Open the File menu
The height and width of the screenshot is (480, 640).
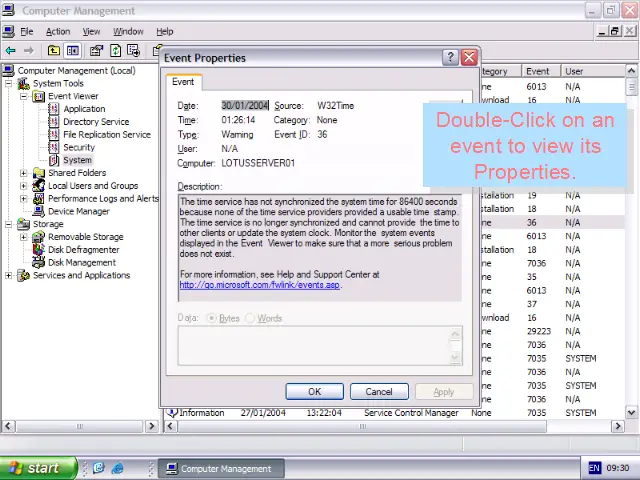click(27, 31)
